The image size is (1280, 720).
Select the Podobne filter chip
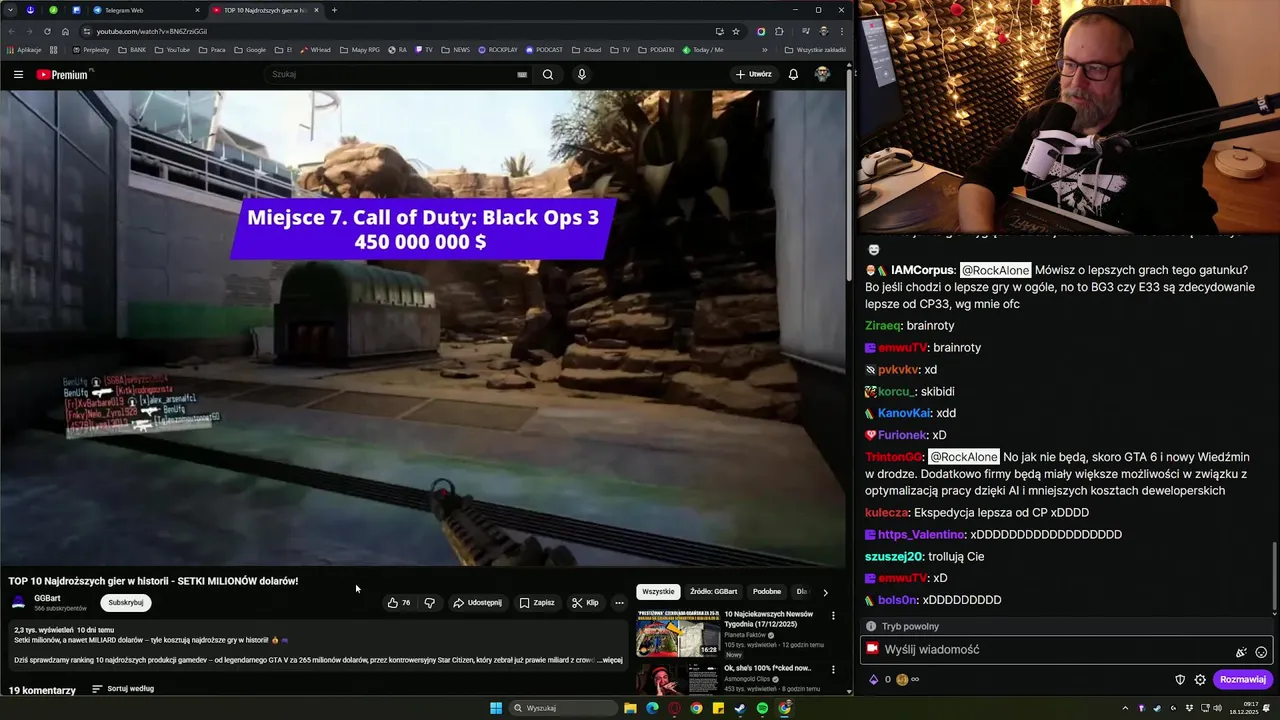[x=767, y=592]
